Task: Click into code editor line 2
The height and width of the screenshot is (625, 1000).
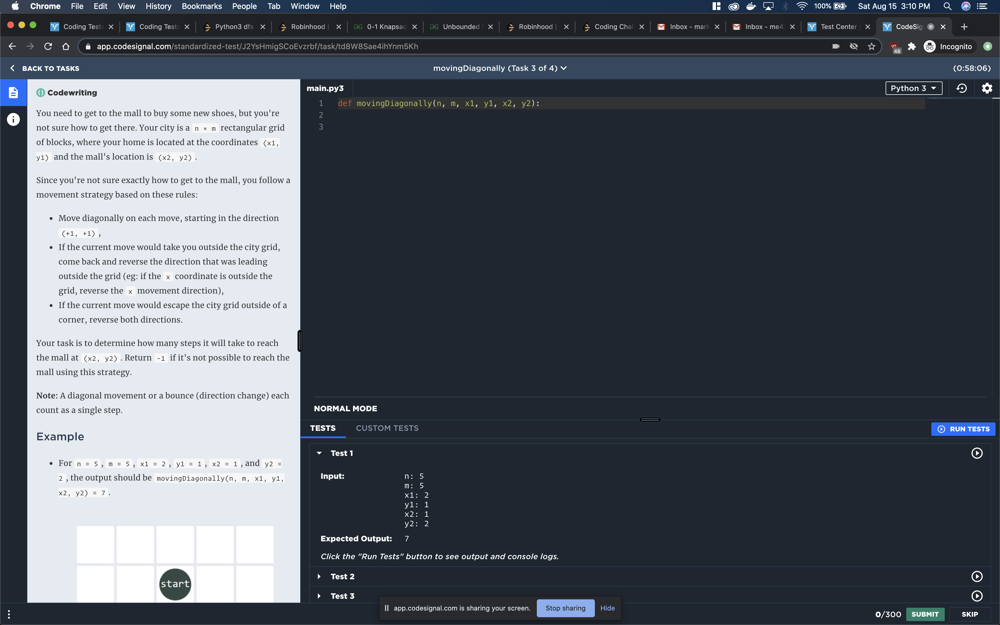Action: click(630, 115)
